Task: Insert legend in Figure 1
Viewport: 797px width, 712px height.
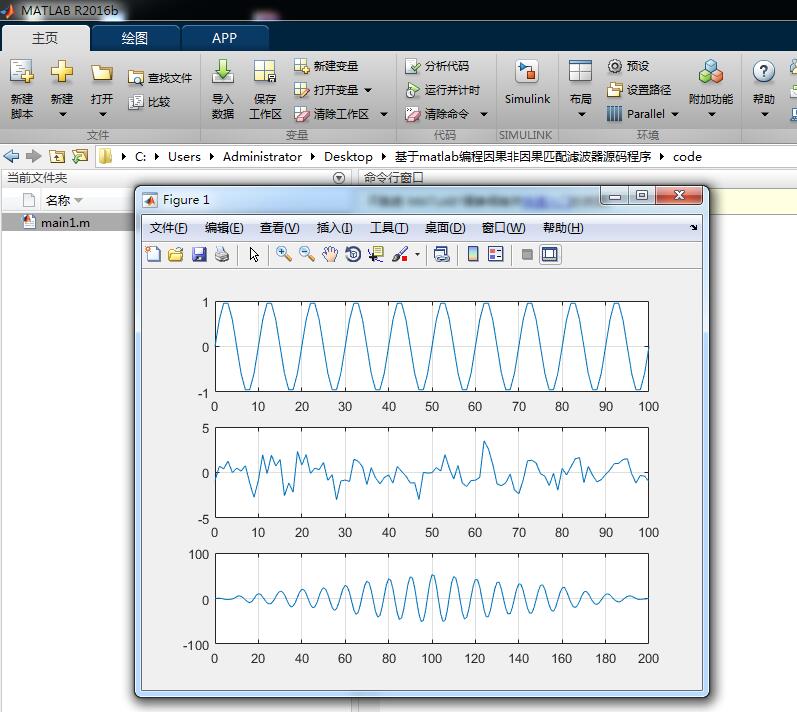Action: tap(496, 254)
